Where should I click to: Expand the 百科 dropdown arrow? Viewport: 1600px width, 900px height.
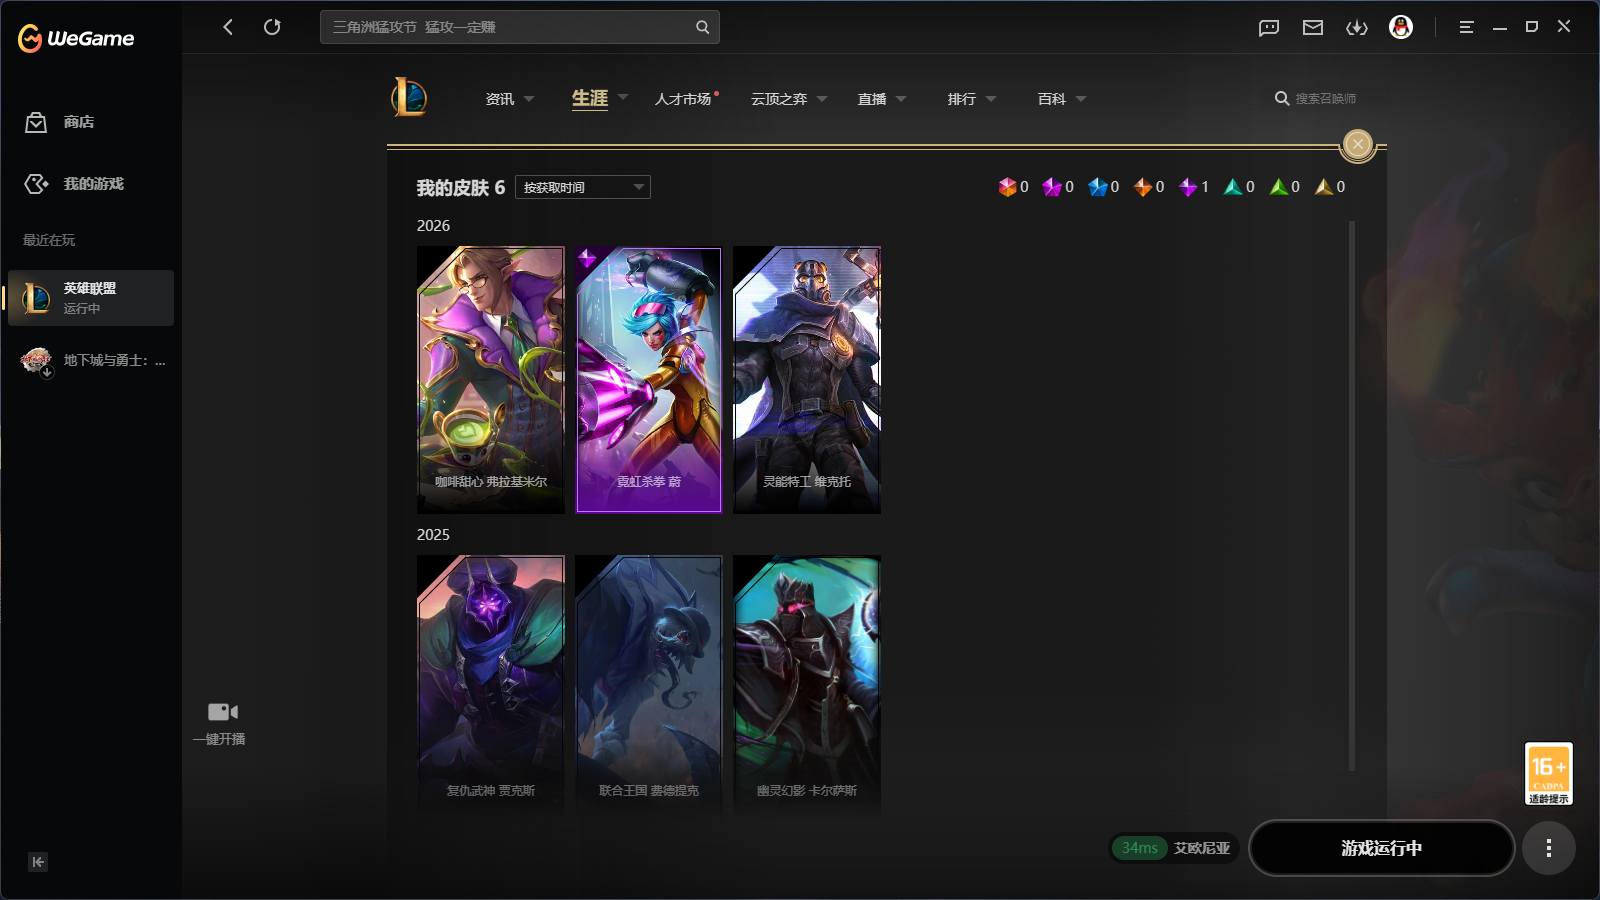[1081, 99]
